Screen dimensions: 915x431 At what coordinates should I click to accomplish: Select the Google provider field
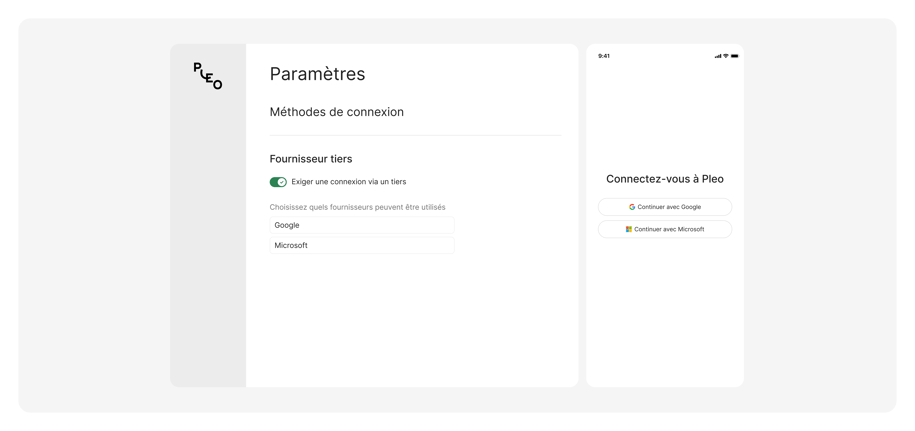pyautogui.click(x=362, y=225)
